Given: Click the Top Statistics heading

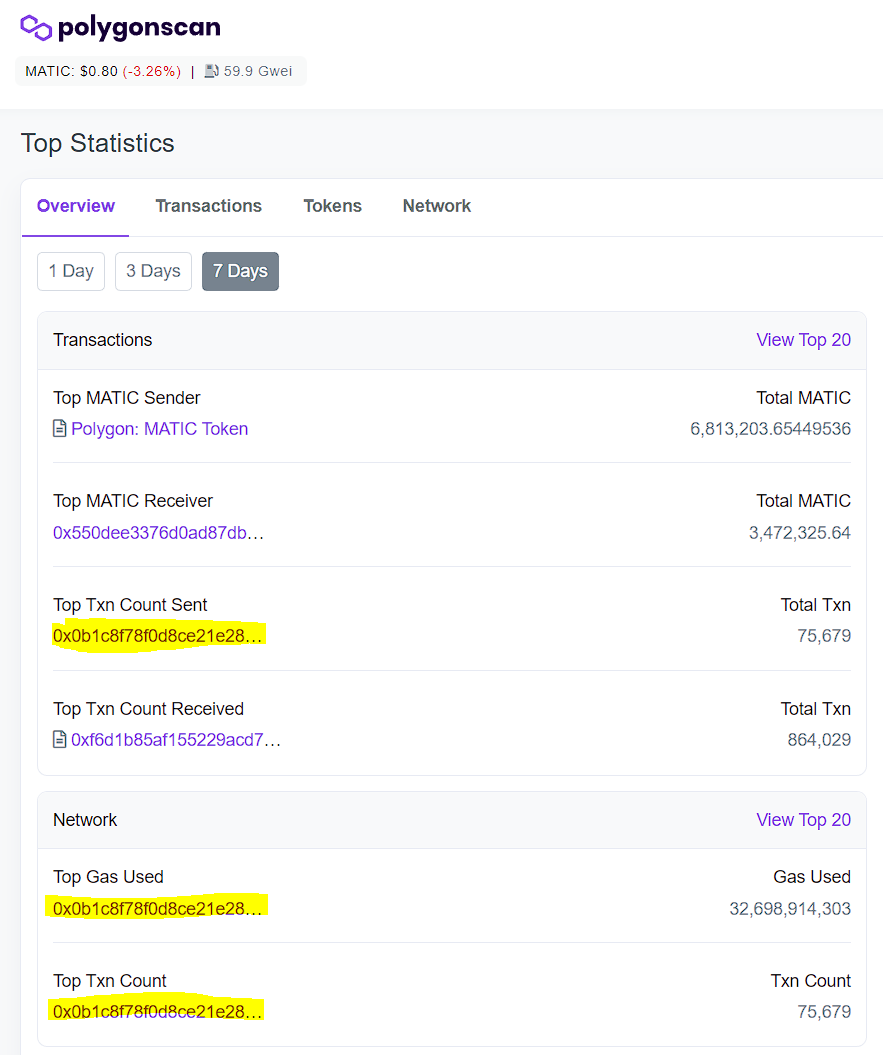Looking at the screenshot, I should click(98, 143).
